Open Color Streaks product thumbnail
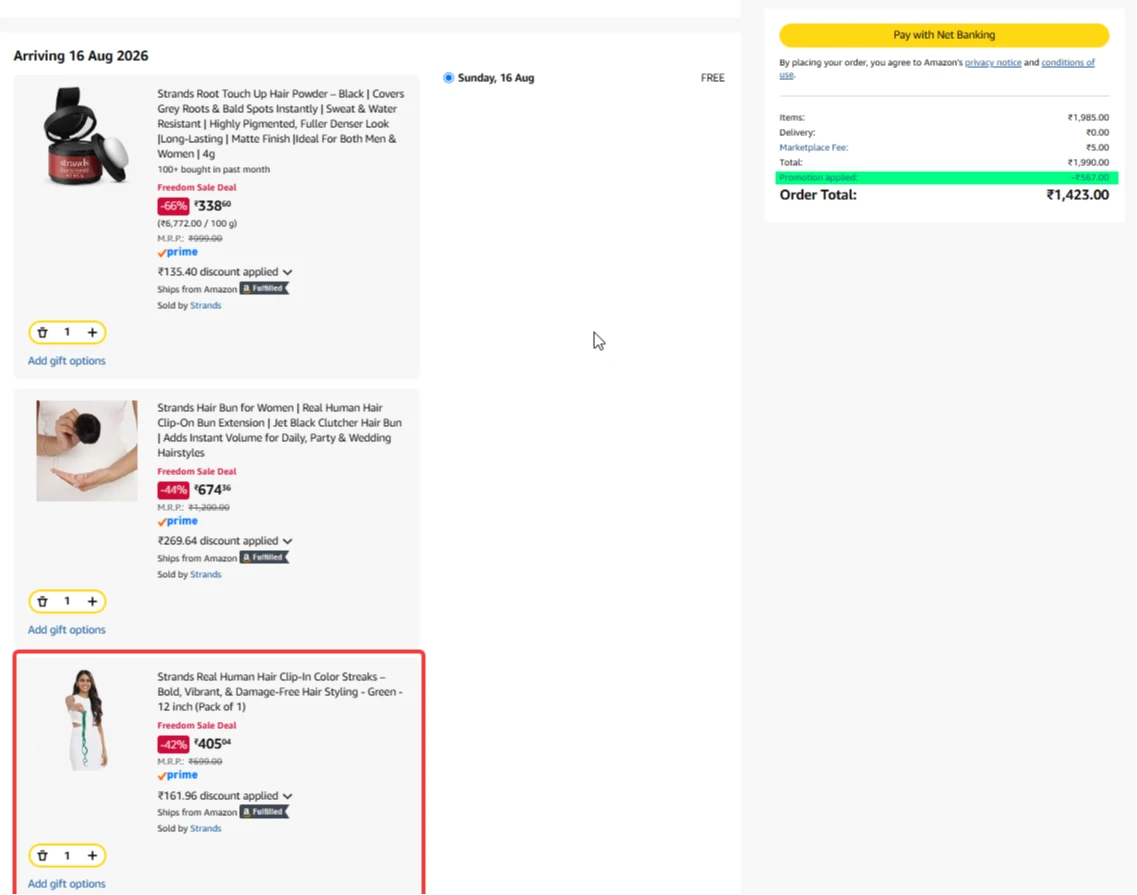This screenshot has height=895, width=1137. click(x=86, y=719)
